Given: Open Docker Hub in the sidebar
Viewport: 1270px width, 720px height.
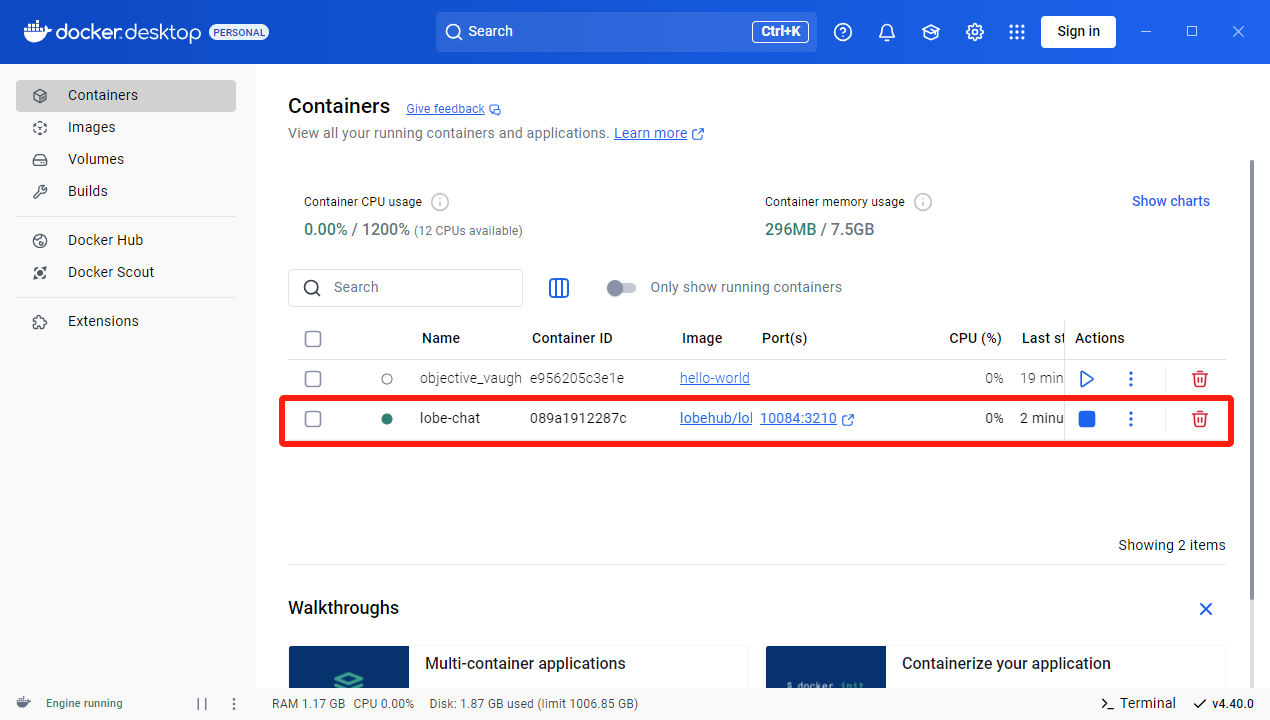Looking at the screenshot, I should click(x=126, y=241).
